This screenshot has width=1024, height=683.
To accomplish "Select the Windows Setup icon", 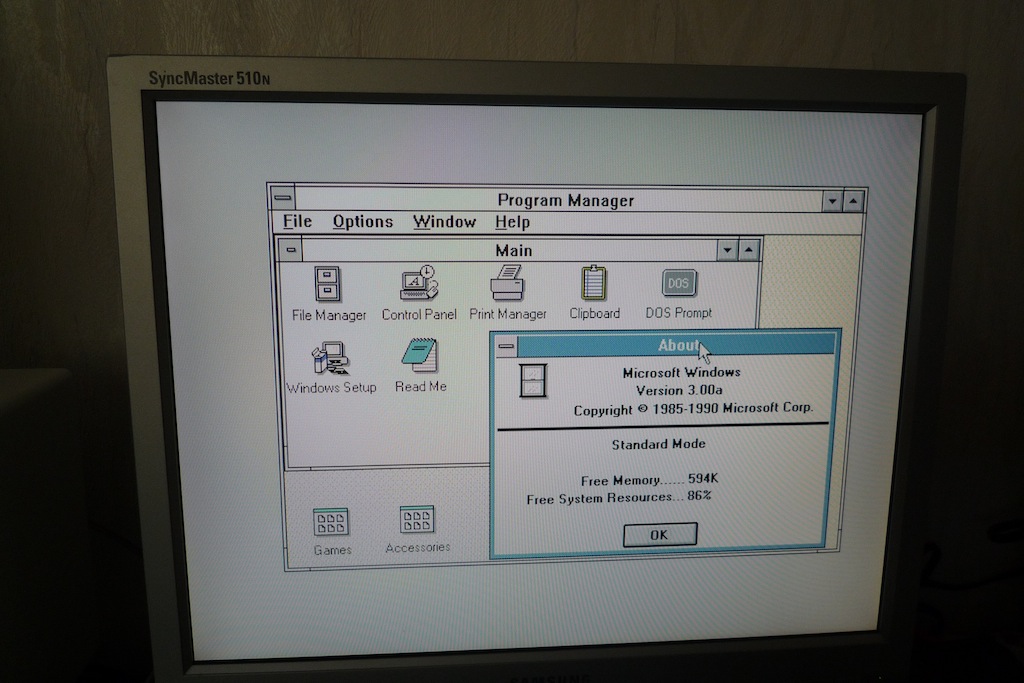I will coord(330,358).
